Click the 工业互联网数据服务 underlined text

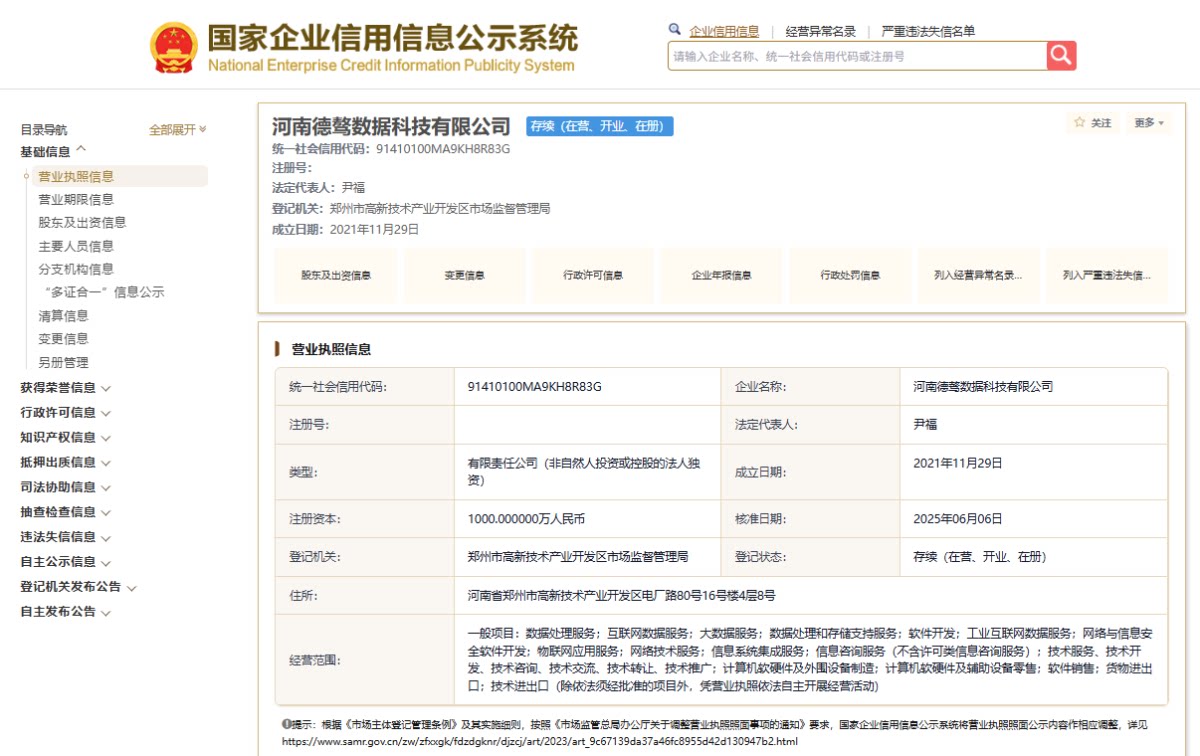click(1018, 633)
